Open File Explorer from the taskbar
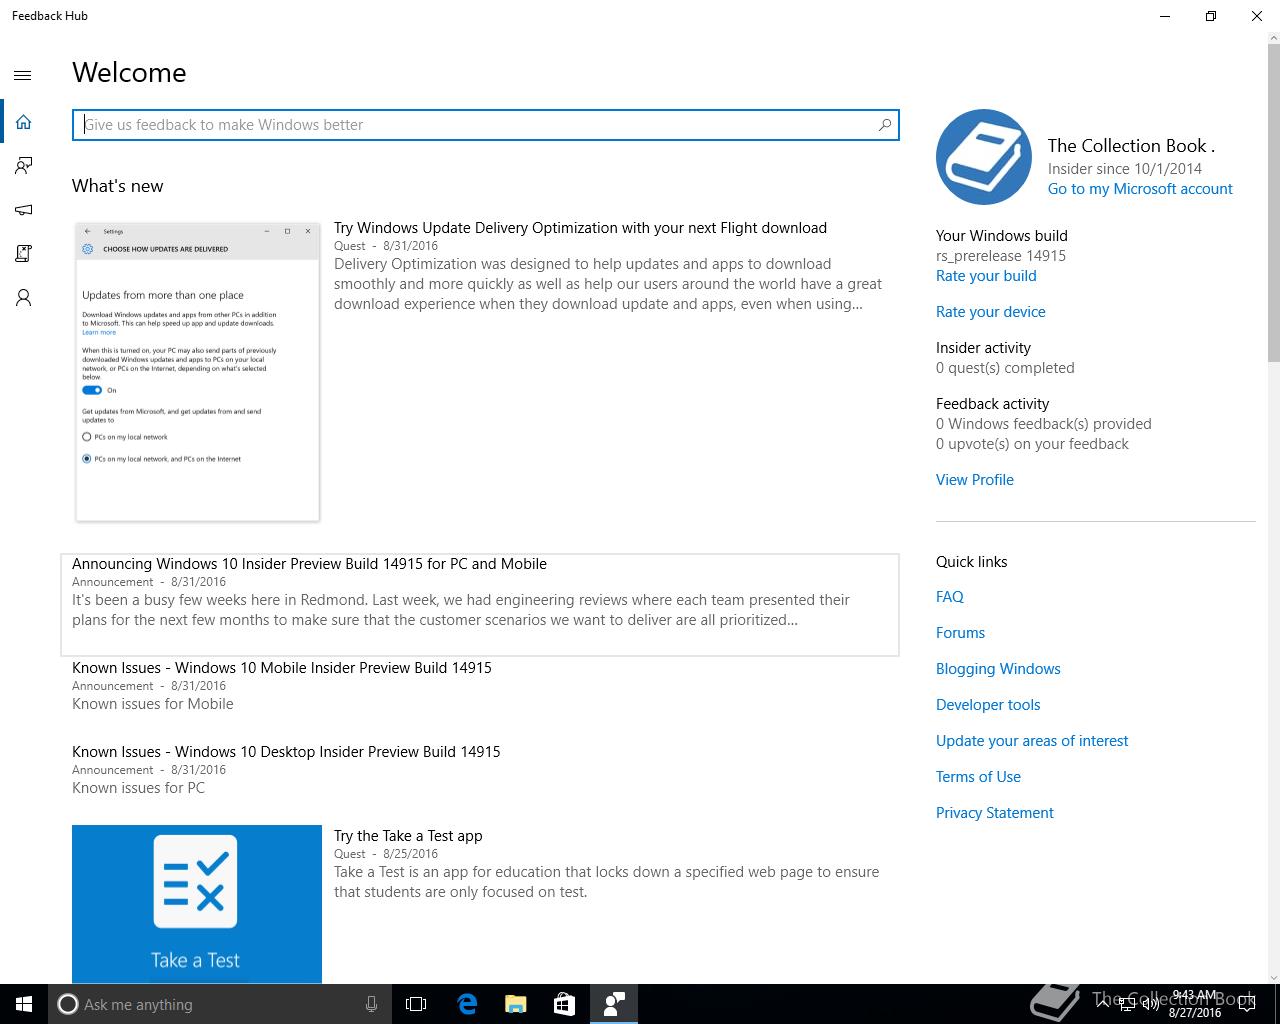This screenshot has width=1280, height=1024. [x=515, y=1004]
